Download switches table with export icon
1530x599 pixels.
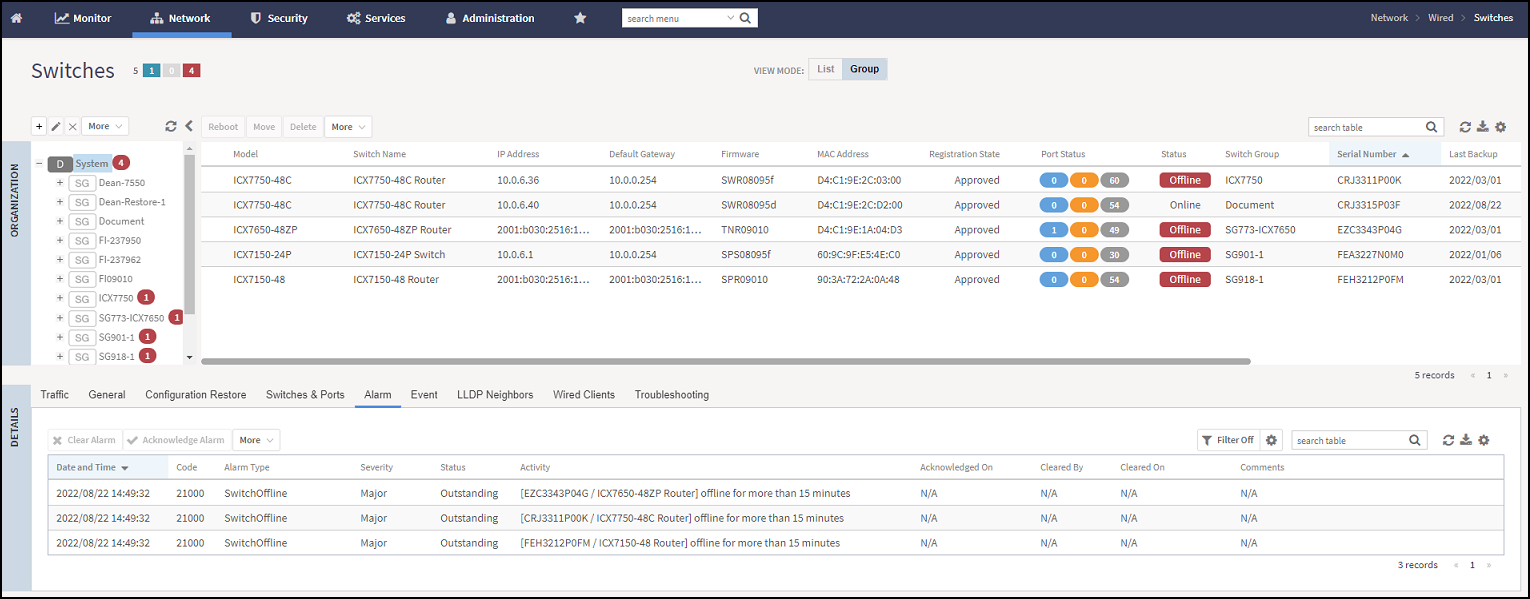pos(1483,127)
